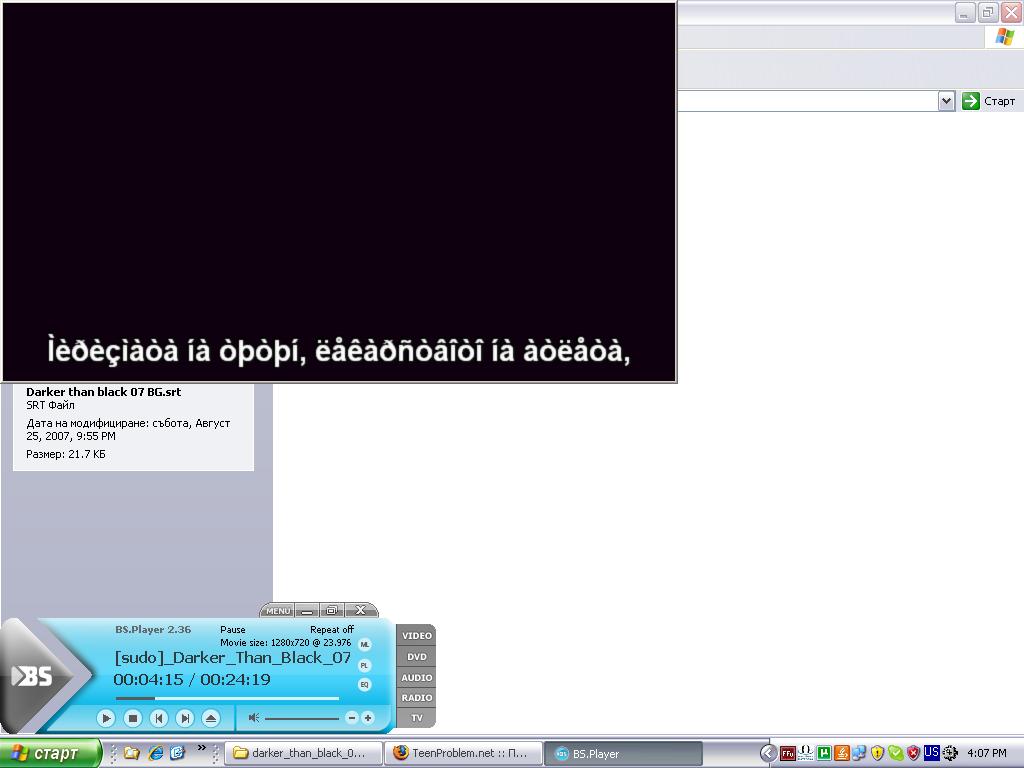Click the [sudo]_Darker_Than_Black_07 title text
Screen dimensions: 1024x768
pos(232,658)
